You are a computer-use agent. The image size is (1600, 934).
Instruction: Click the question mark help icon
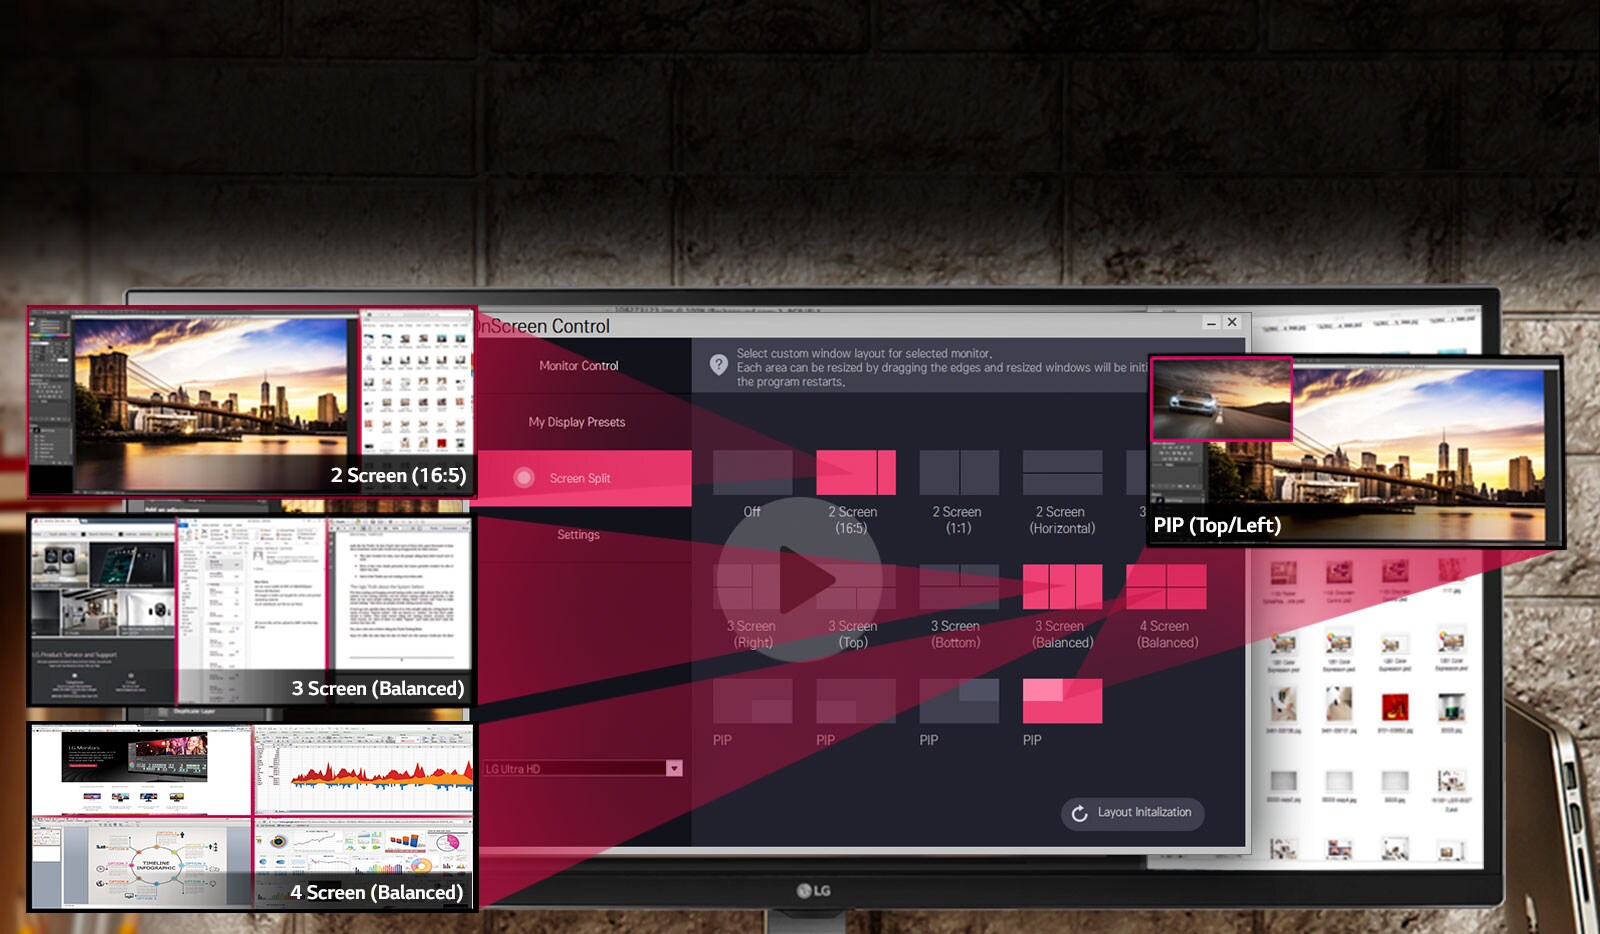(x=718, y=365)
